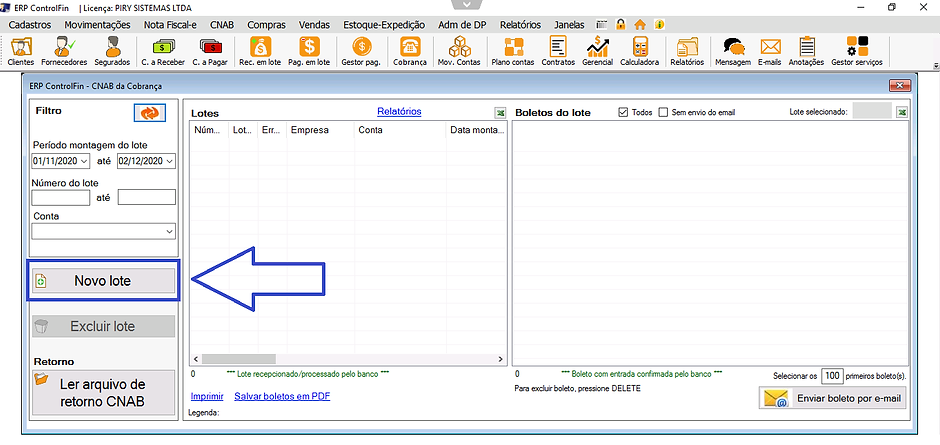
Task: Open the Nota Fiscal-e menu
Action: (170, 25)
